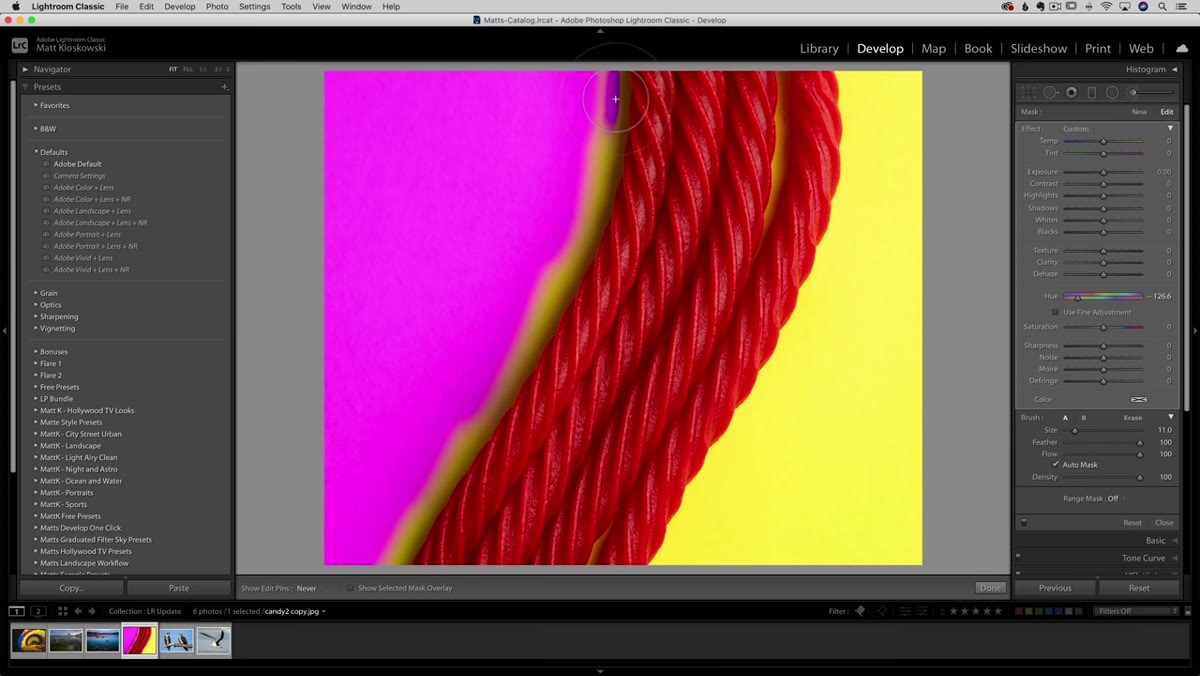Image resolution: width=1200 pixels, height=676 pixels.
Task: Uncheck the Auto Mask checkbox
Action: pos(1055,465)
